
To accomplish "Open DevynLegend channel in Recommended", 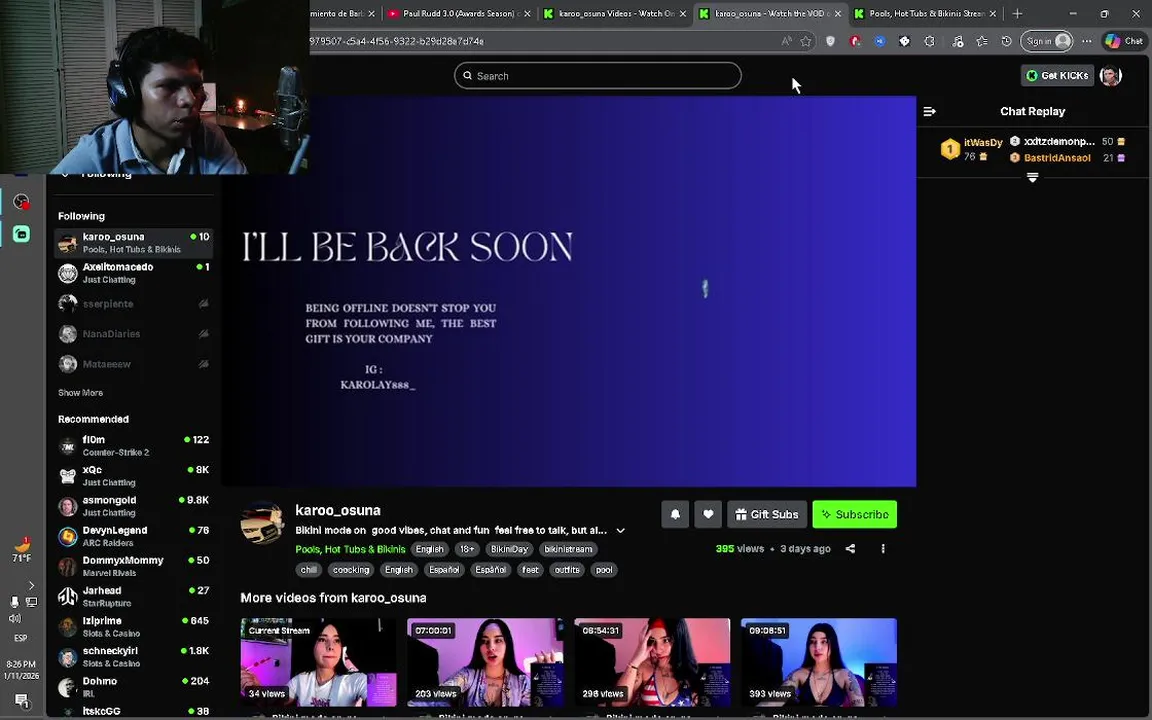I will pyautogui.click(x=134, y=536).
